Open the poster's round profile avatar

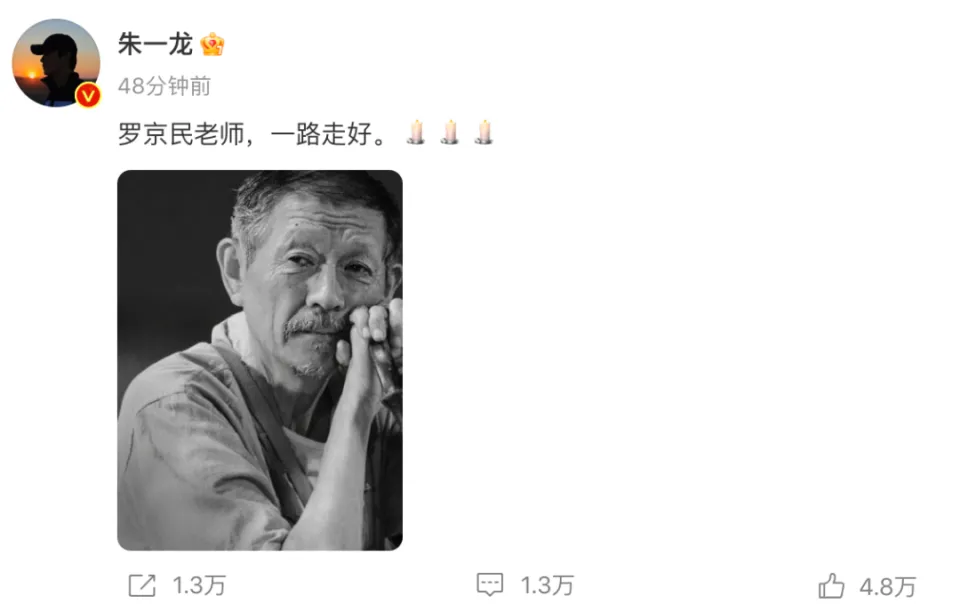[56, 62]
